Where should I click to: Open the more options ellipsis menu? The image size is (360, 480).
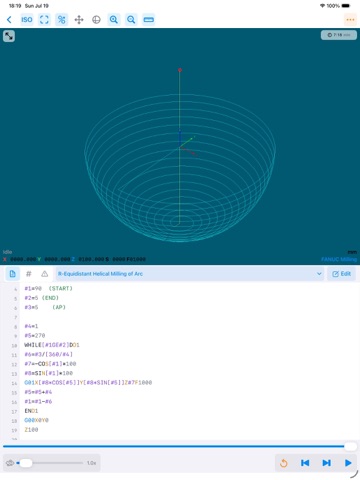tap(350, 20)
